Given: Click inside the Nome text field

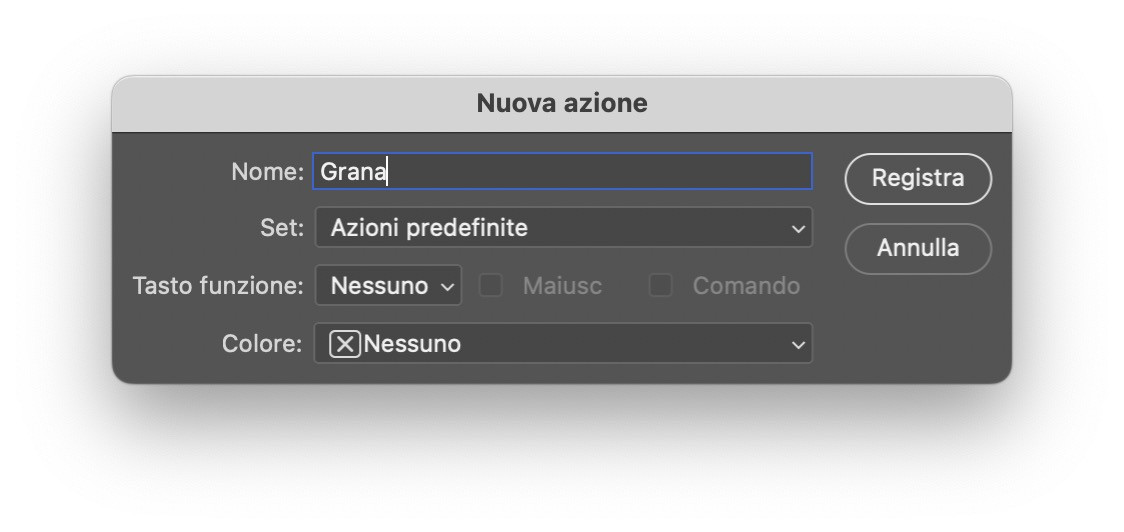Looking at the screenshot, I should [600, 172].
